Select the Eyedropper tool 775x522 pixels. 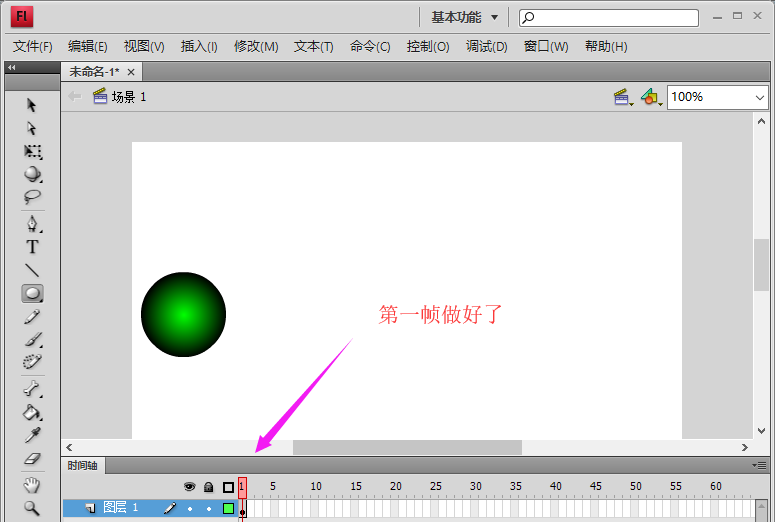32,435
